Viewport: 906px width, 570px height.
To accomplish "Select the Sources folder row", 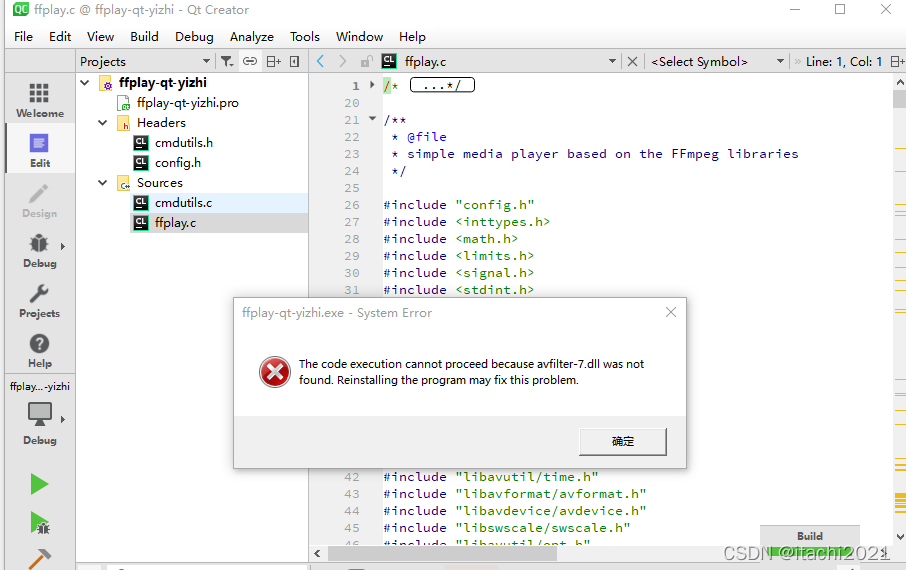I will 159,183.
